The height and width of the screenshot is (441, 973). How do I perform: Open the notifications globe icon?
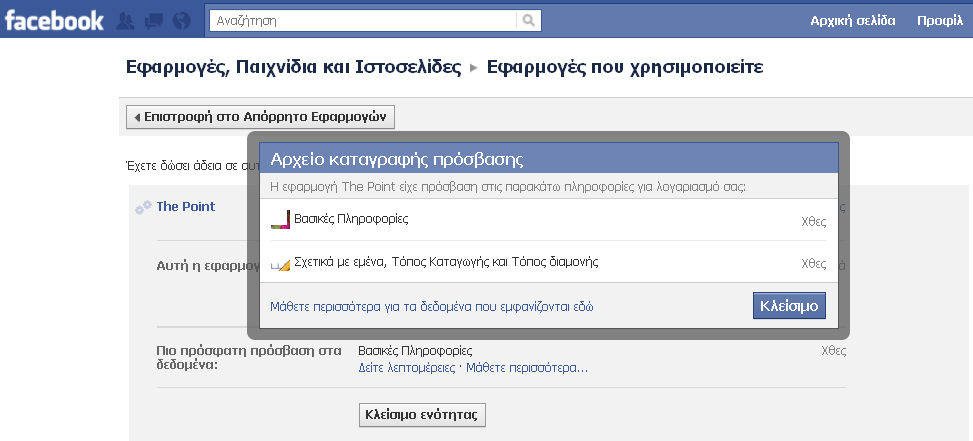[x=180, y=20]
